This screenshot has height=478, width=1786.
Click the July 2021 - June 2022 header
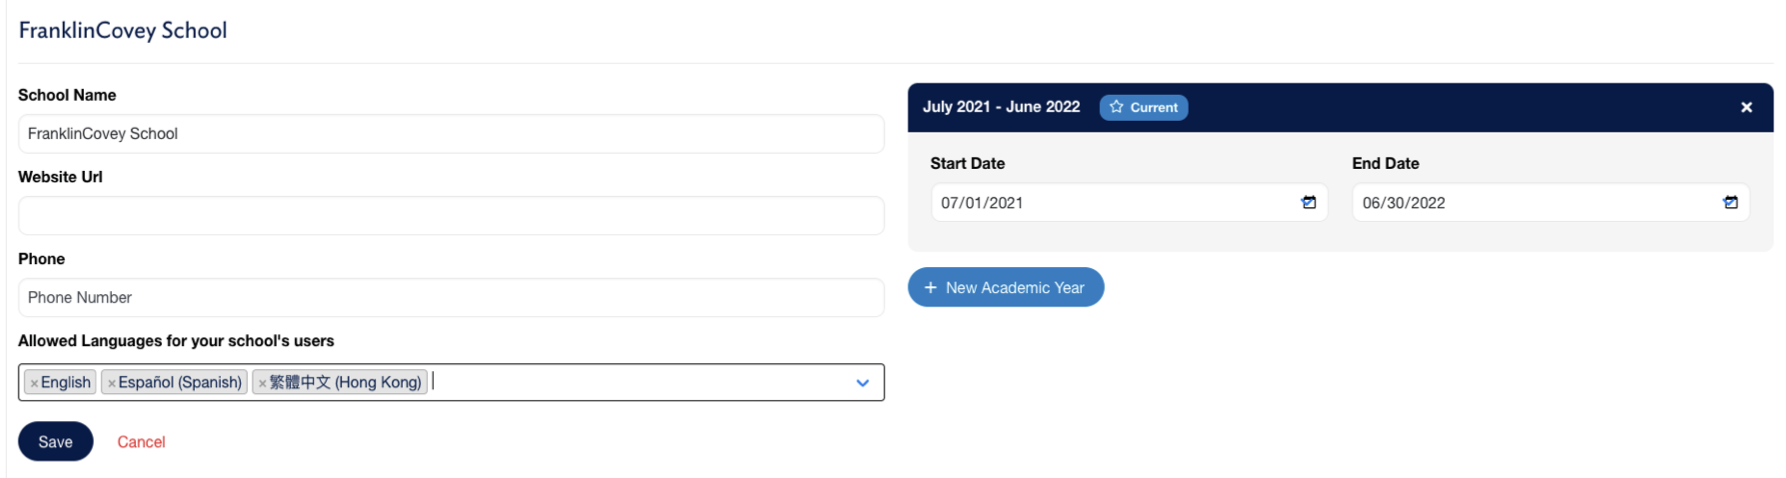pos(1001,107)
